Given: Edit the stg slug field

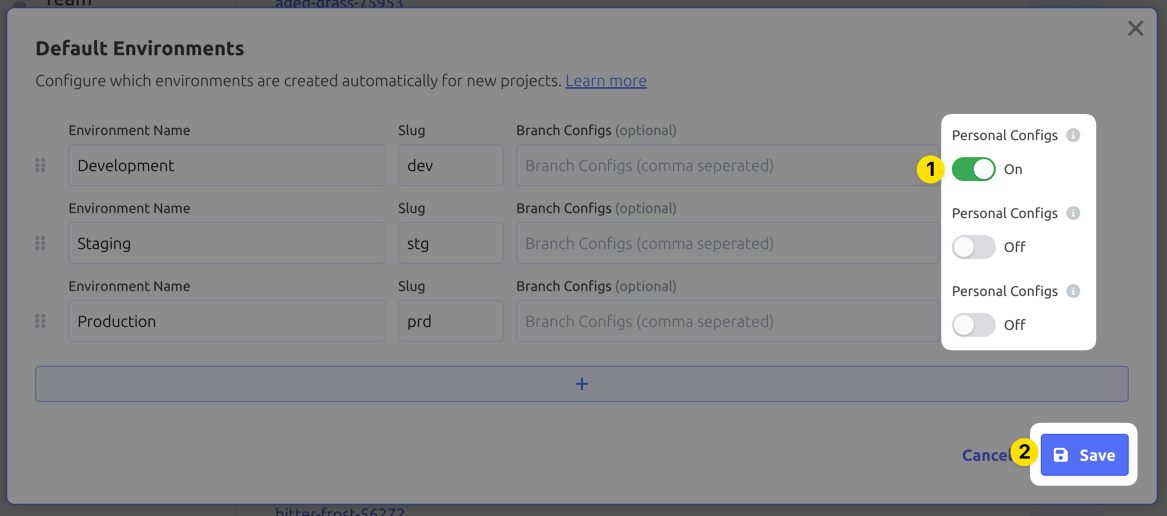Looking at the screenshot, I should point(451,243).
